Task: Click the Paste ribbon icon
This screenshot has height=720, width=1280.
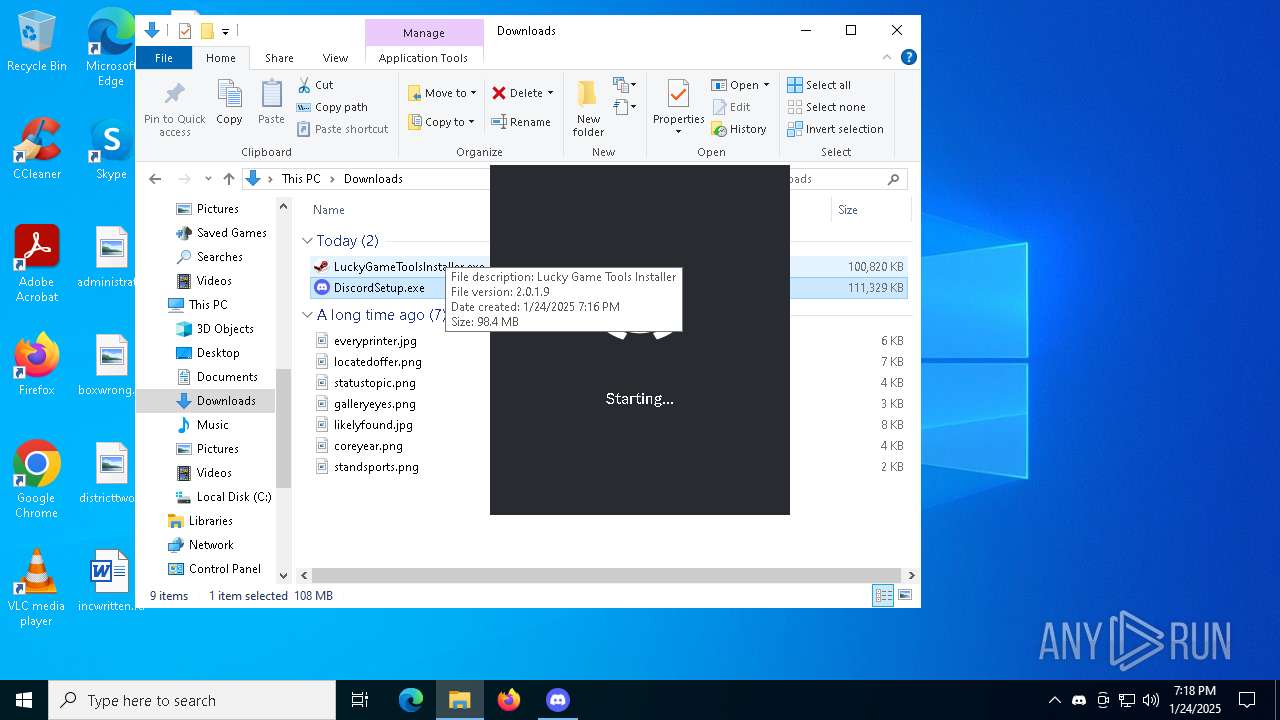Action: click(271, 102)
